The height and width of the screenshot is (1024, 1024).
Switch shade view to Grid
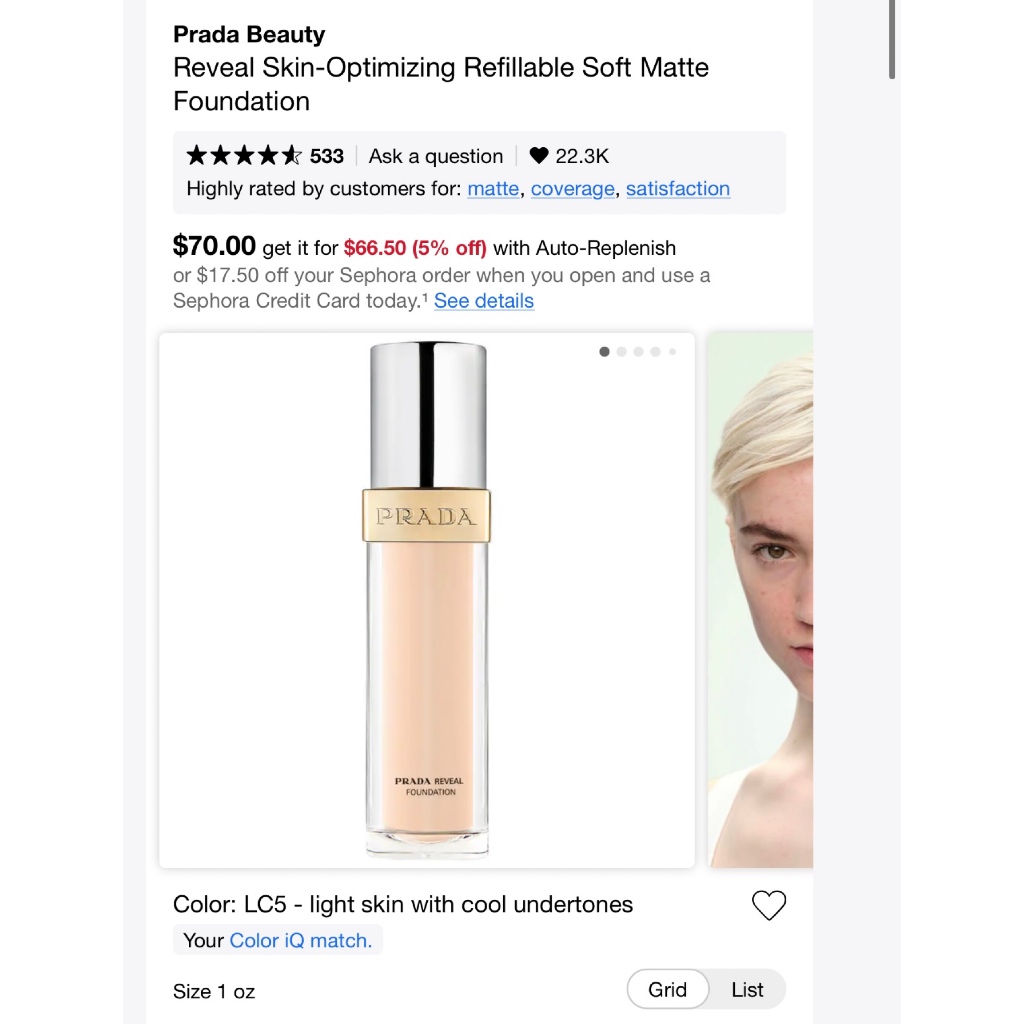667,989
